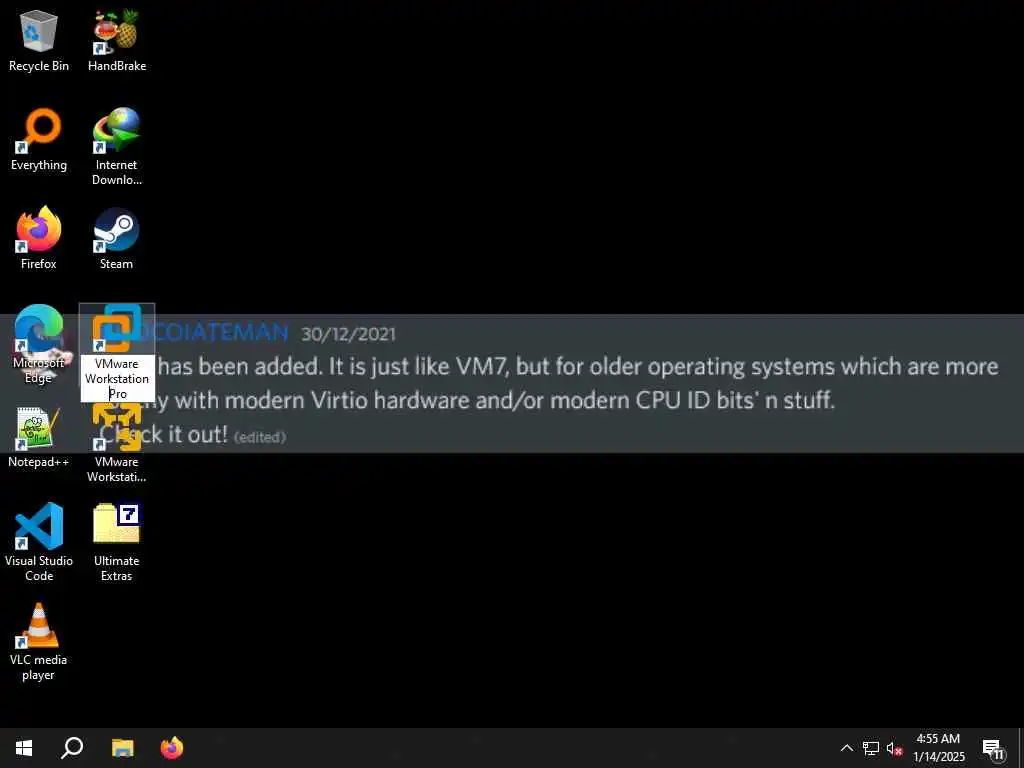Select the Internet Download Manager shortcut
The width and height of the screenshot is (1024, 768).
tap(117, 147)
